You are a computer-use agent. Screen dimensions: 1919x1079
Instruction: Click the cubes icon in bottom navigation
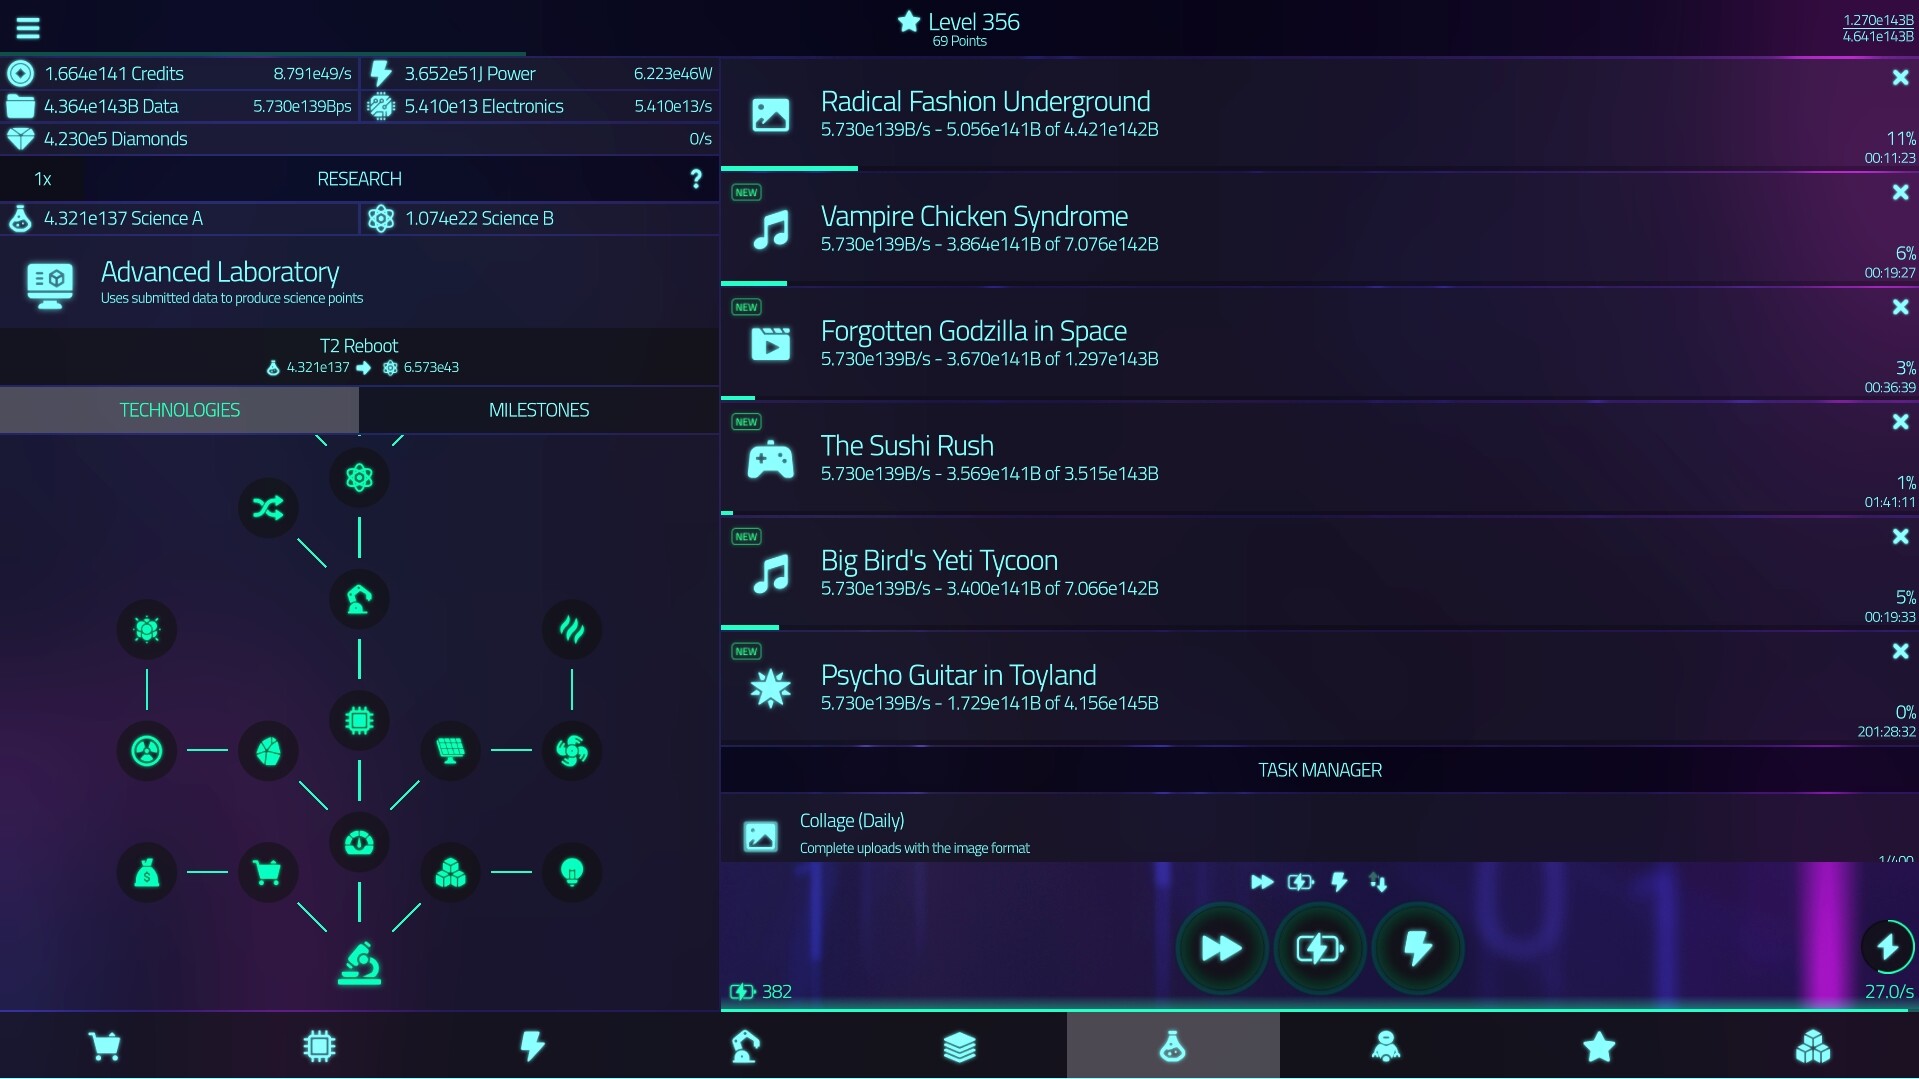point(1812,1045)
